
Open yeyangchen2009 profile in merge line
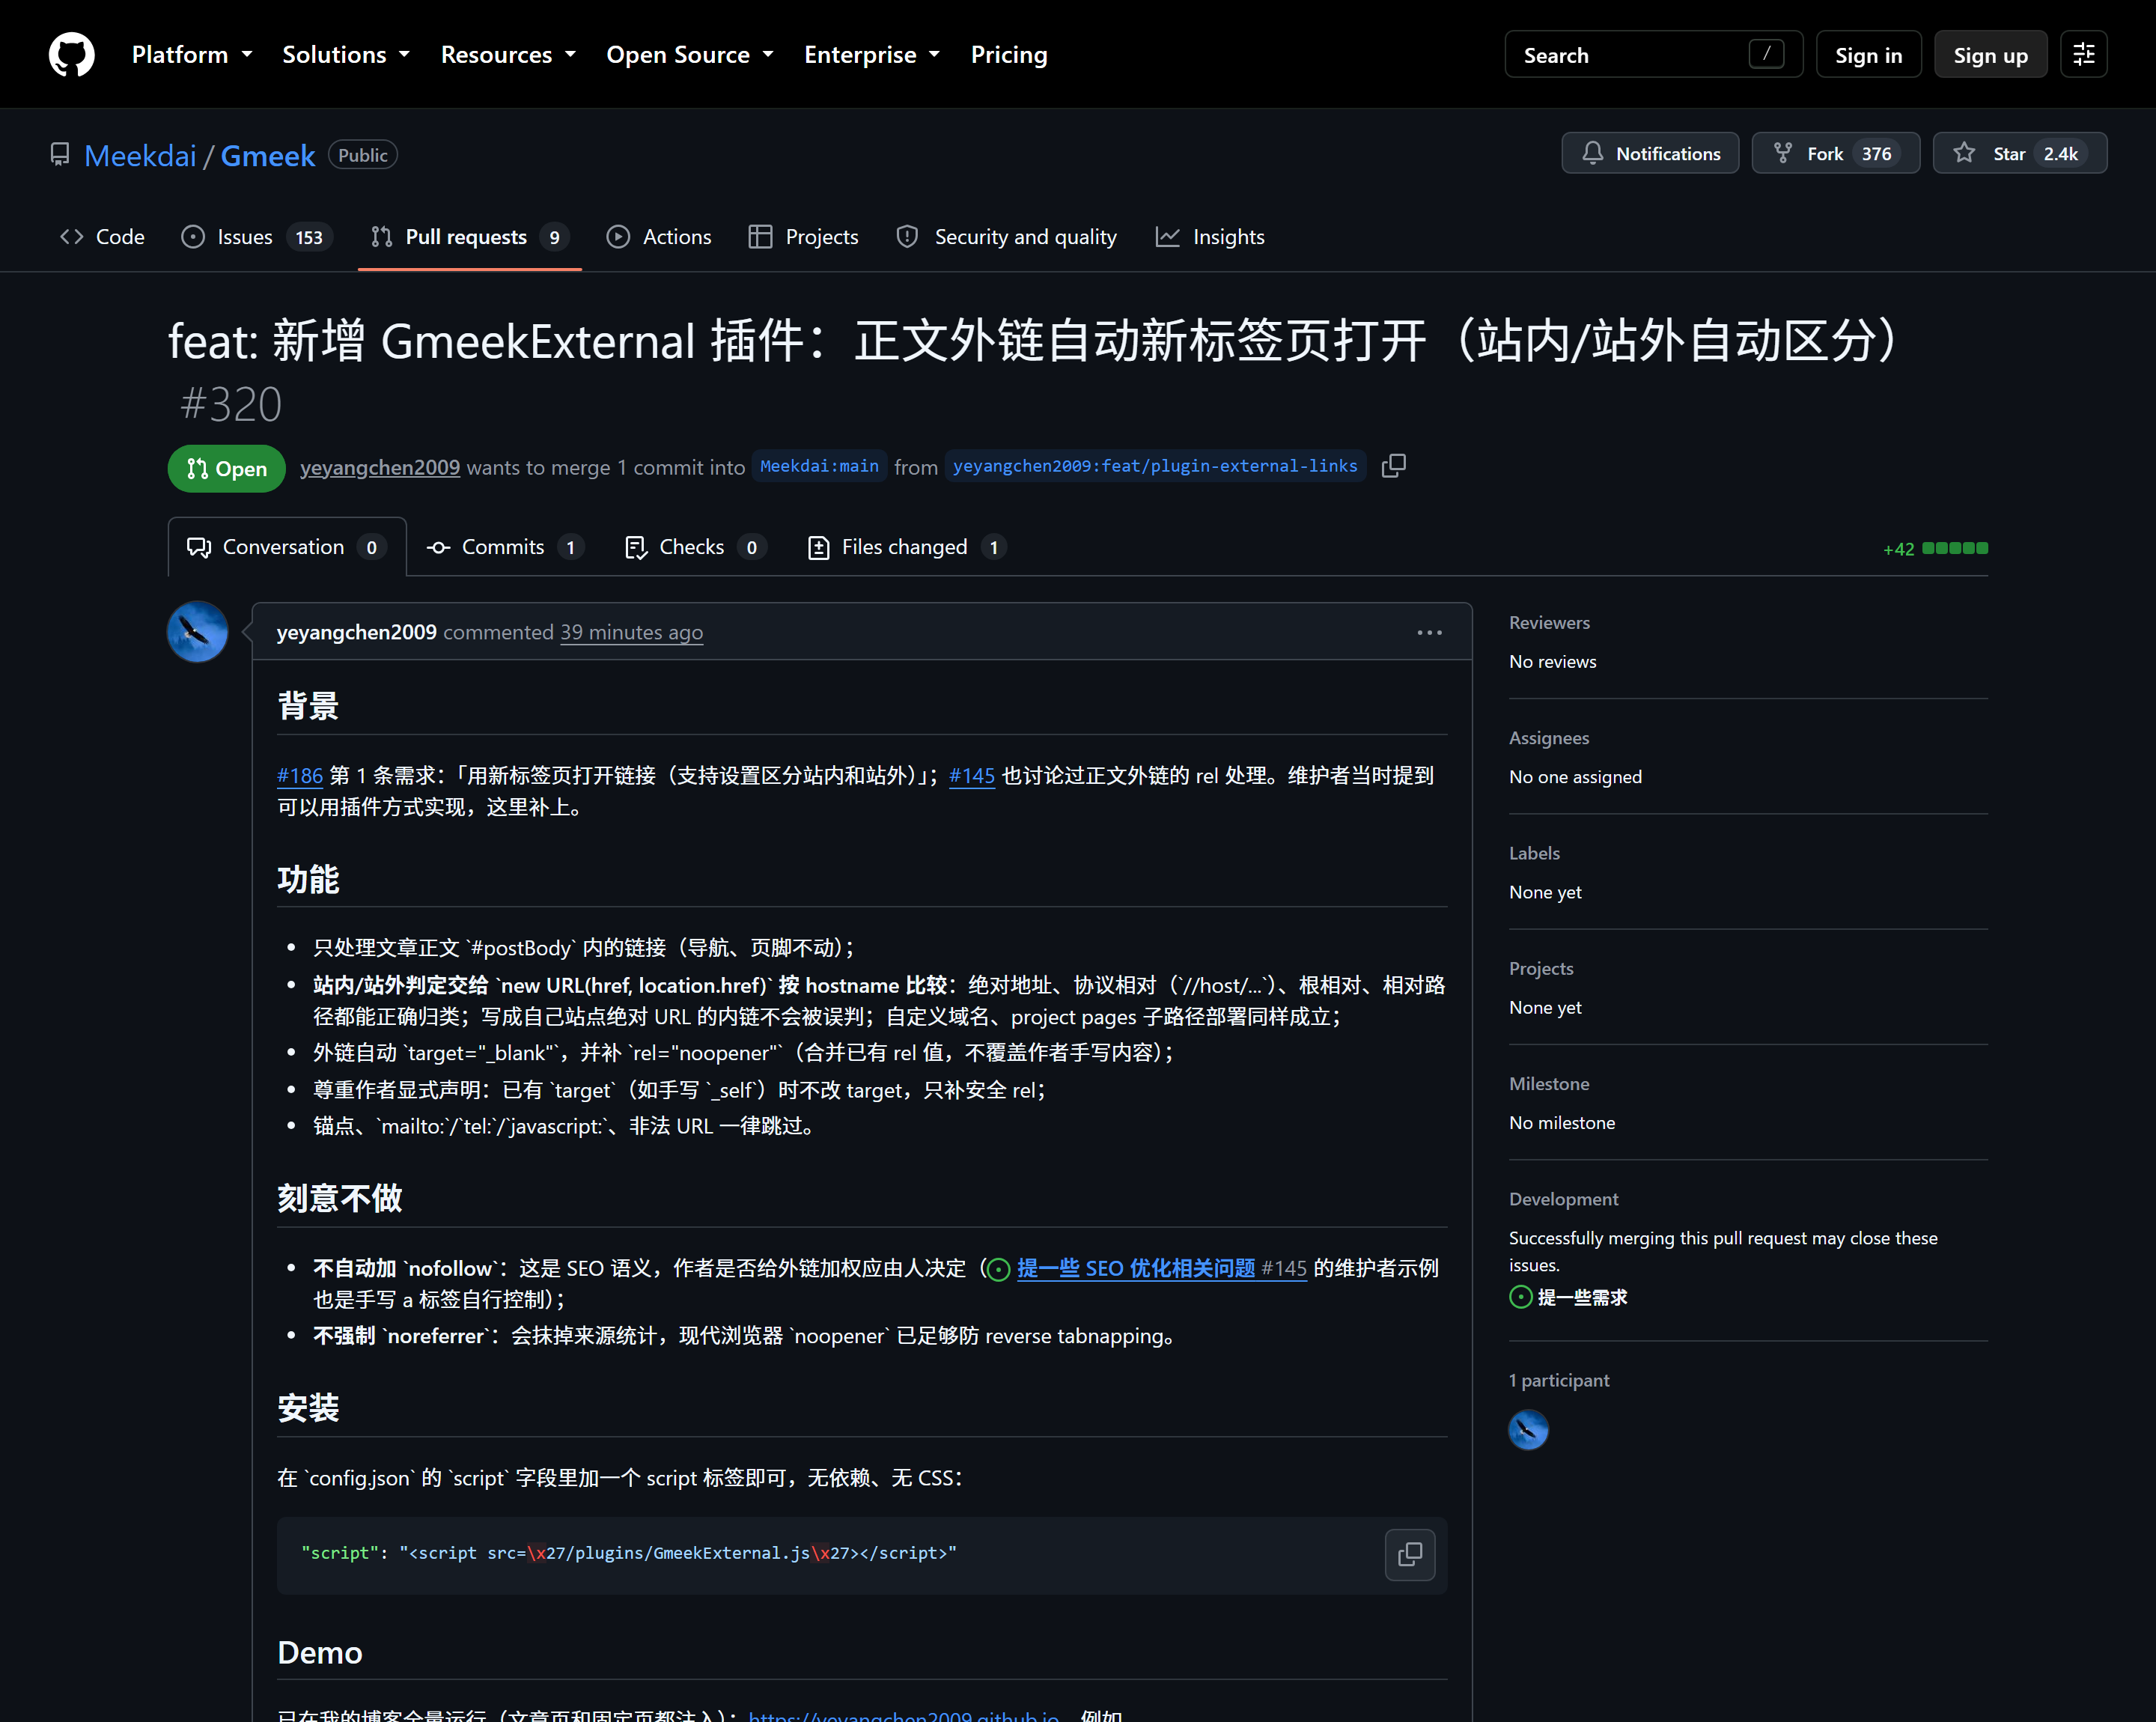(380, 467)
